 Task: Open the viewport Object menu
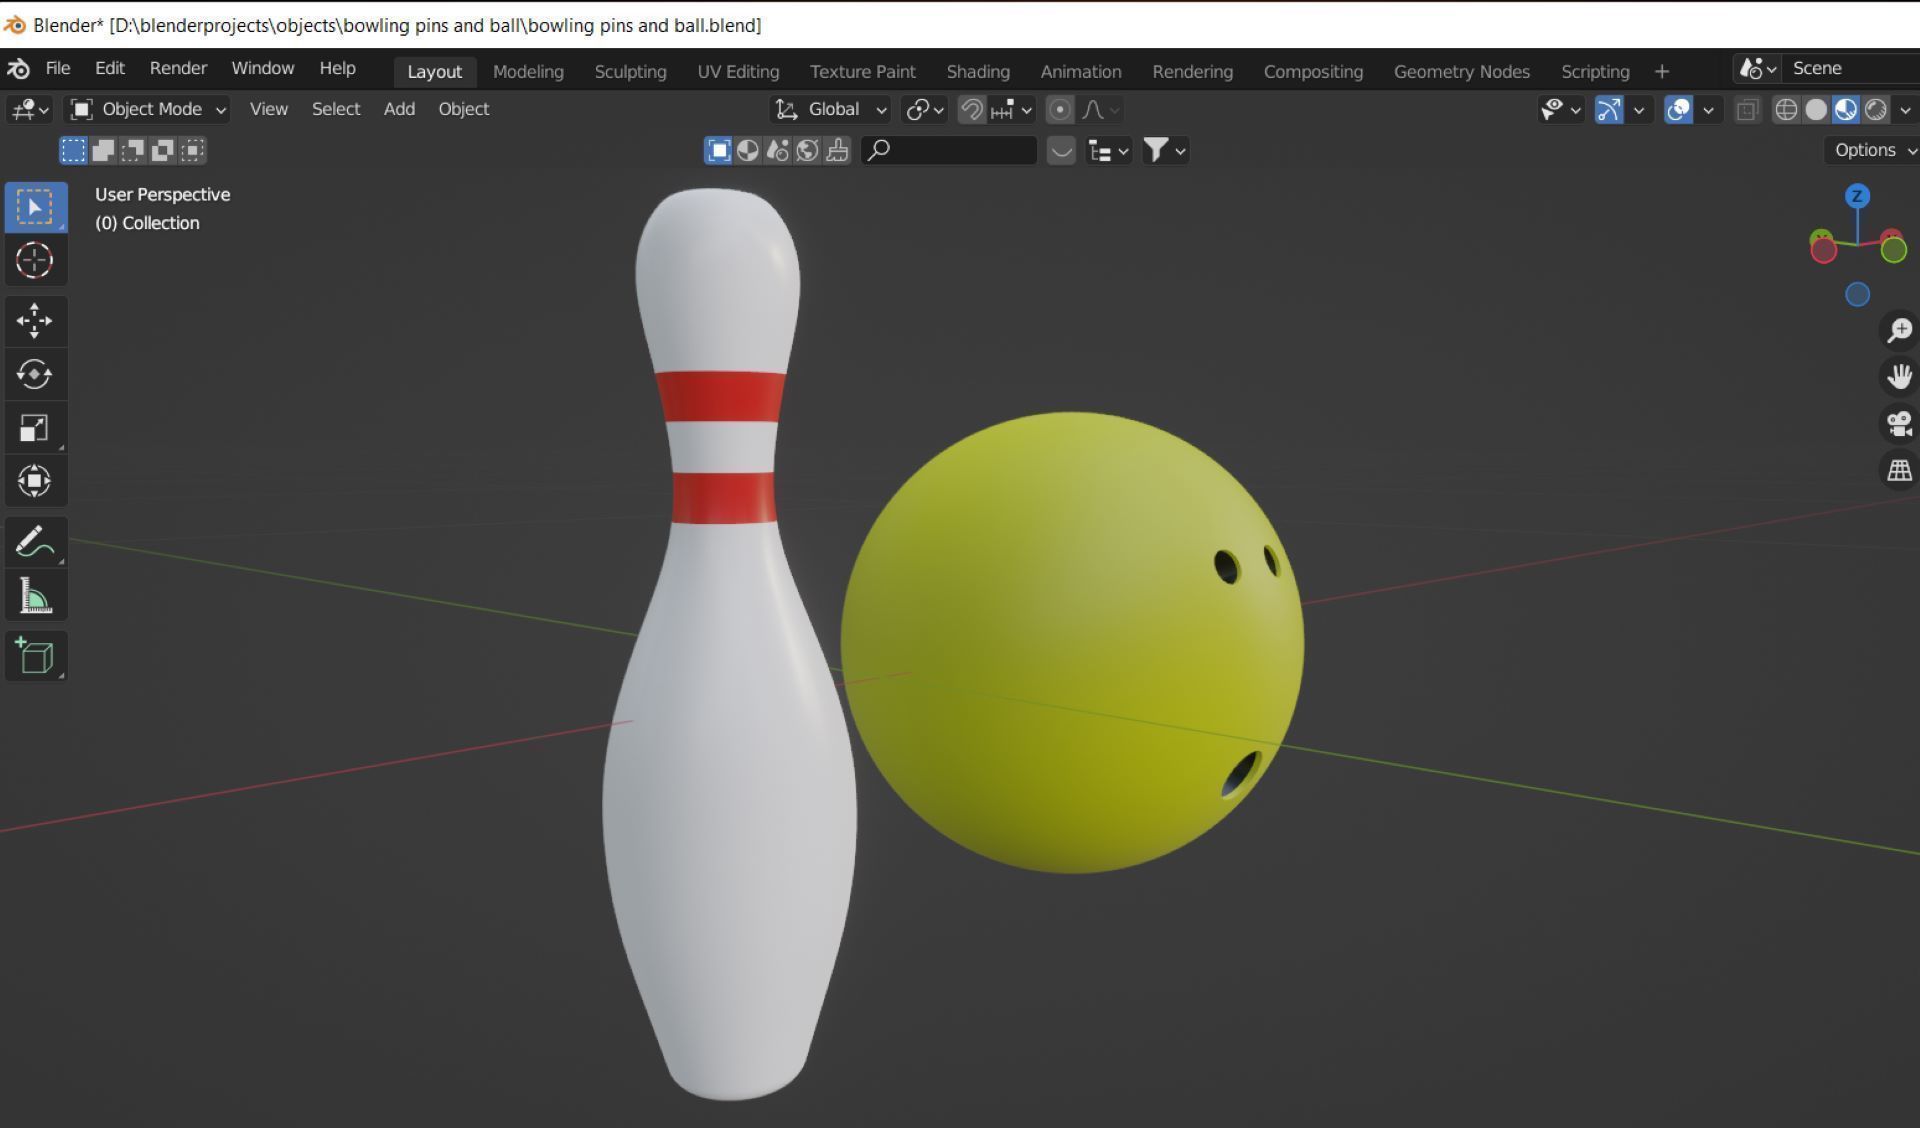[x=463, y=109]
